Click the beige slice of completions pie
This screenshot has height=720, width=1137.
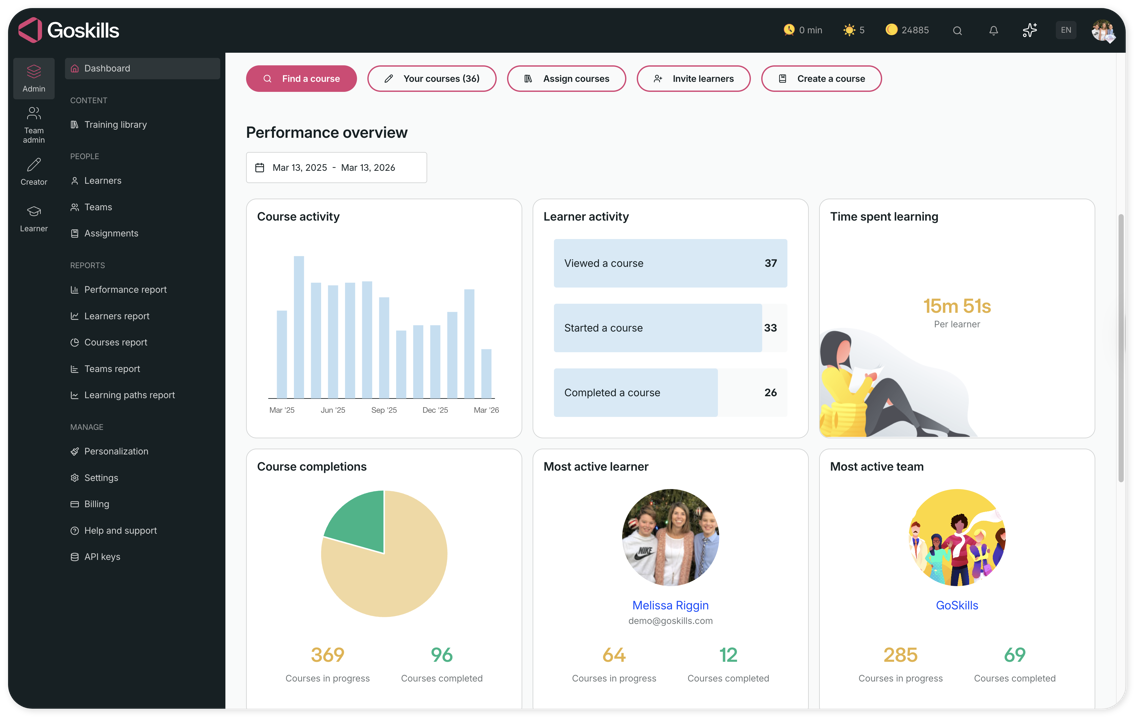click(399, 573)
